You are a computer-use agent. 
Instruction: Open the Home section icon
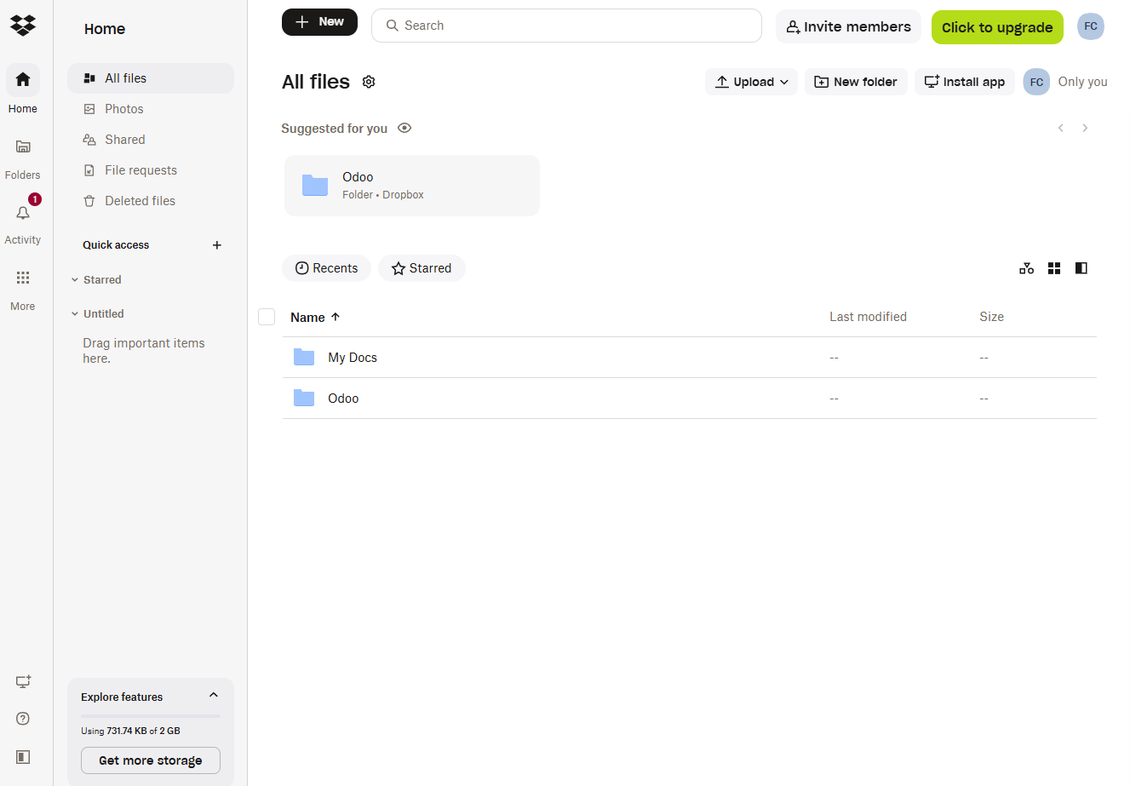coord(23,79)
